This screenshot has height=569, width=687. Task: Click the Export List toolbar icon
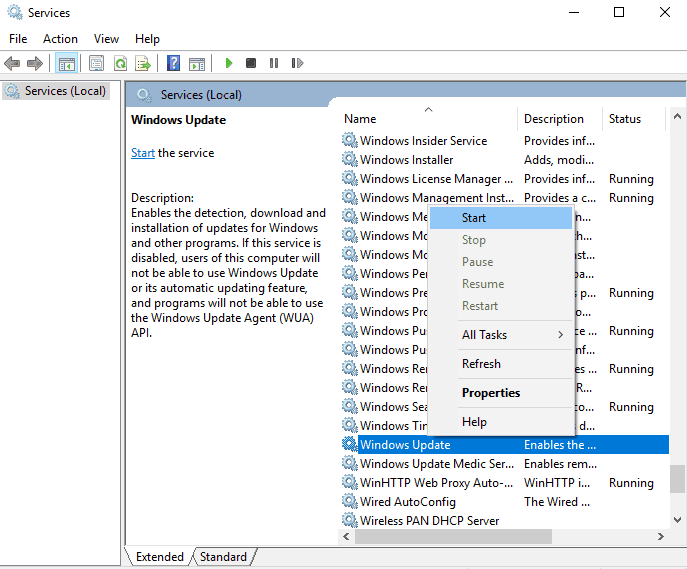(x=143, y=64)
